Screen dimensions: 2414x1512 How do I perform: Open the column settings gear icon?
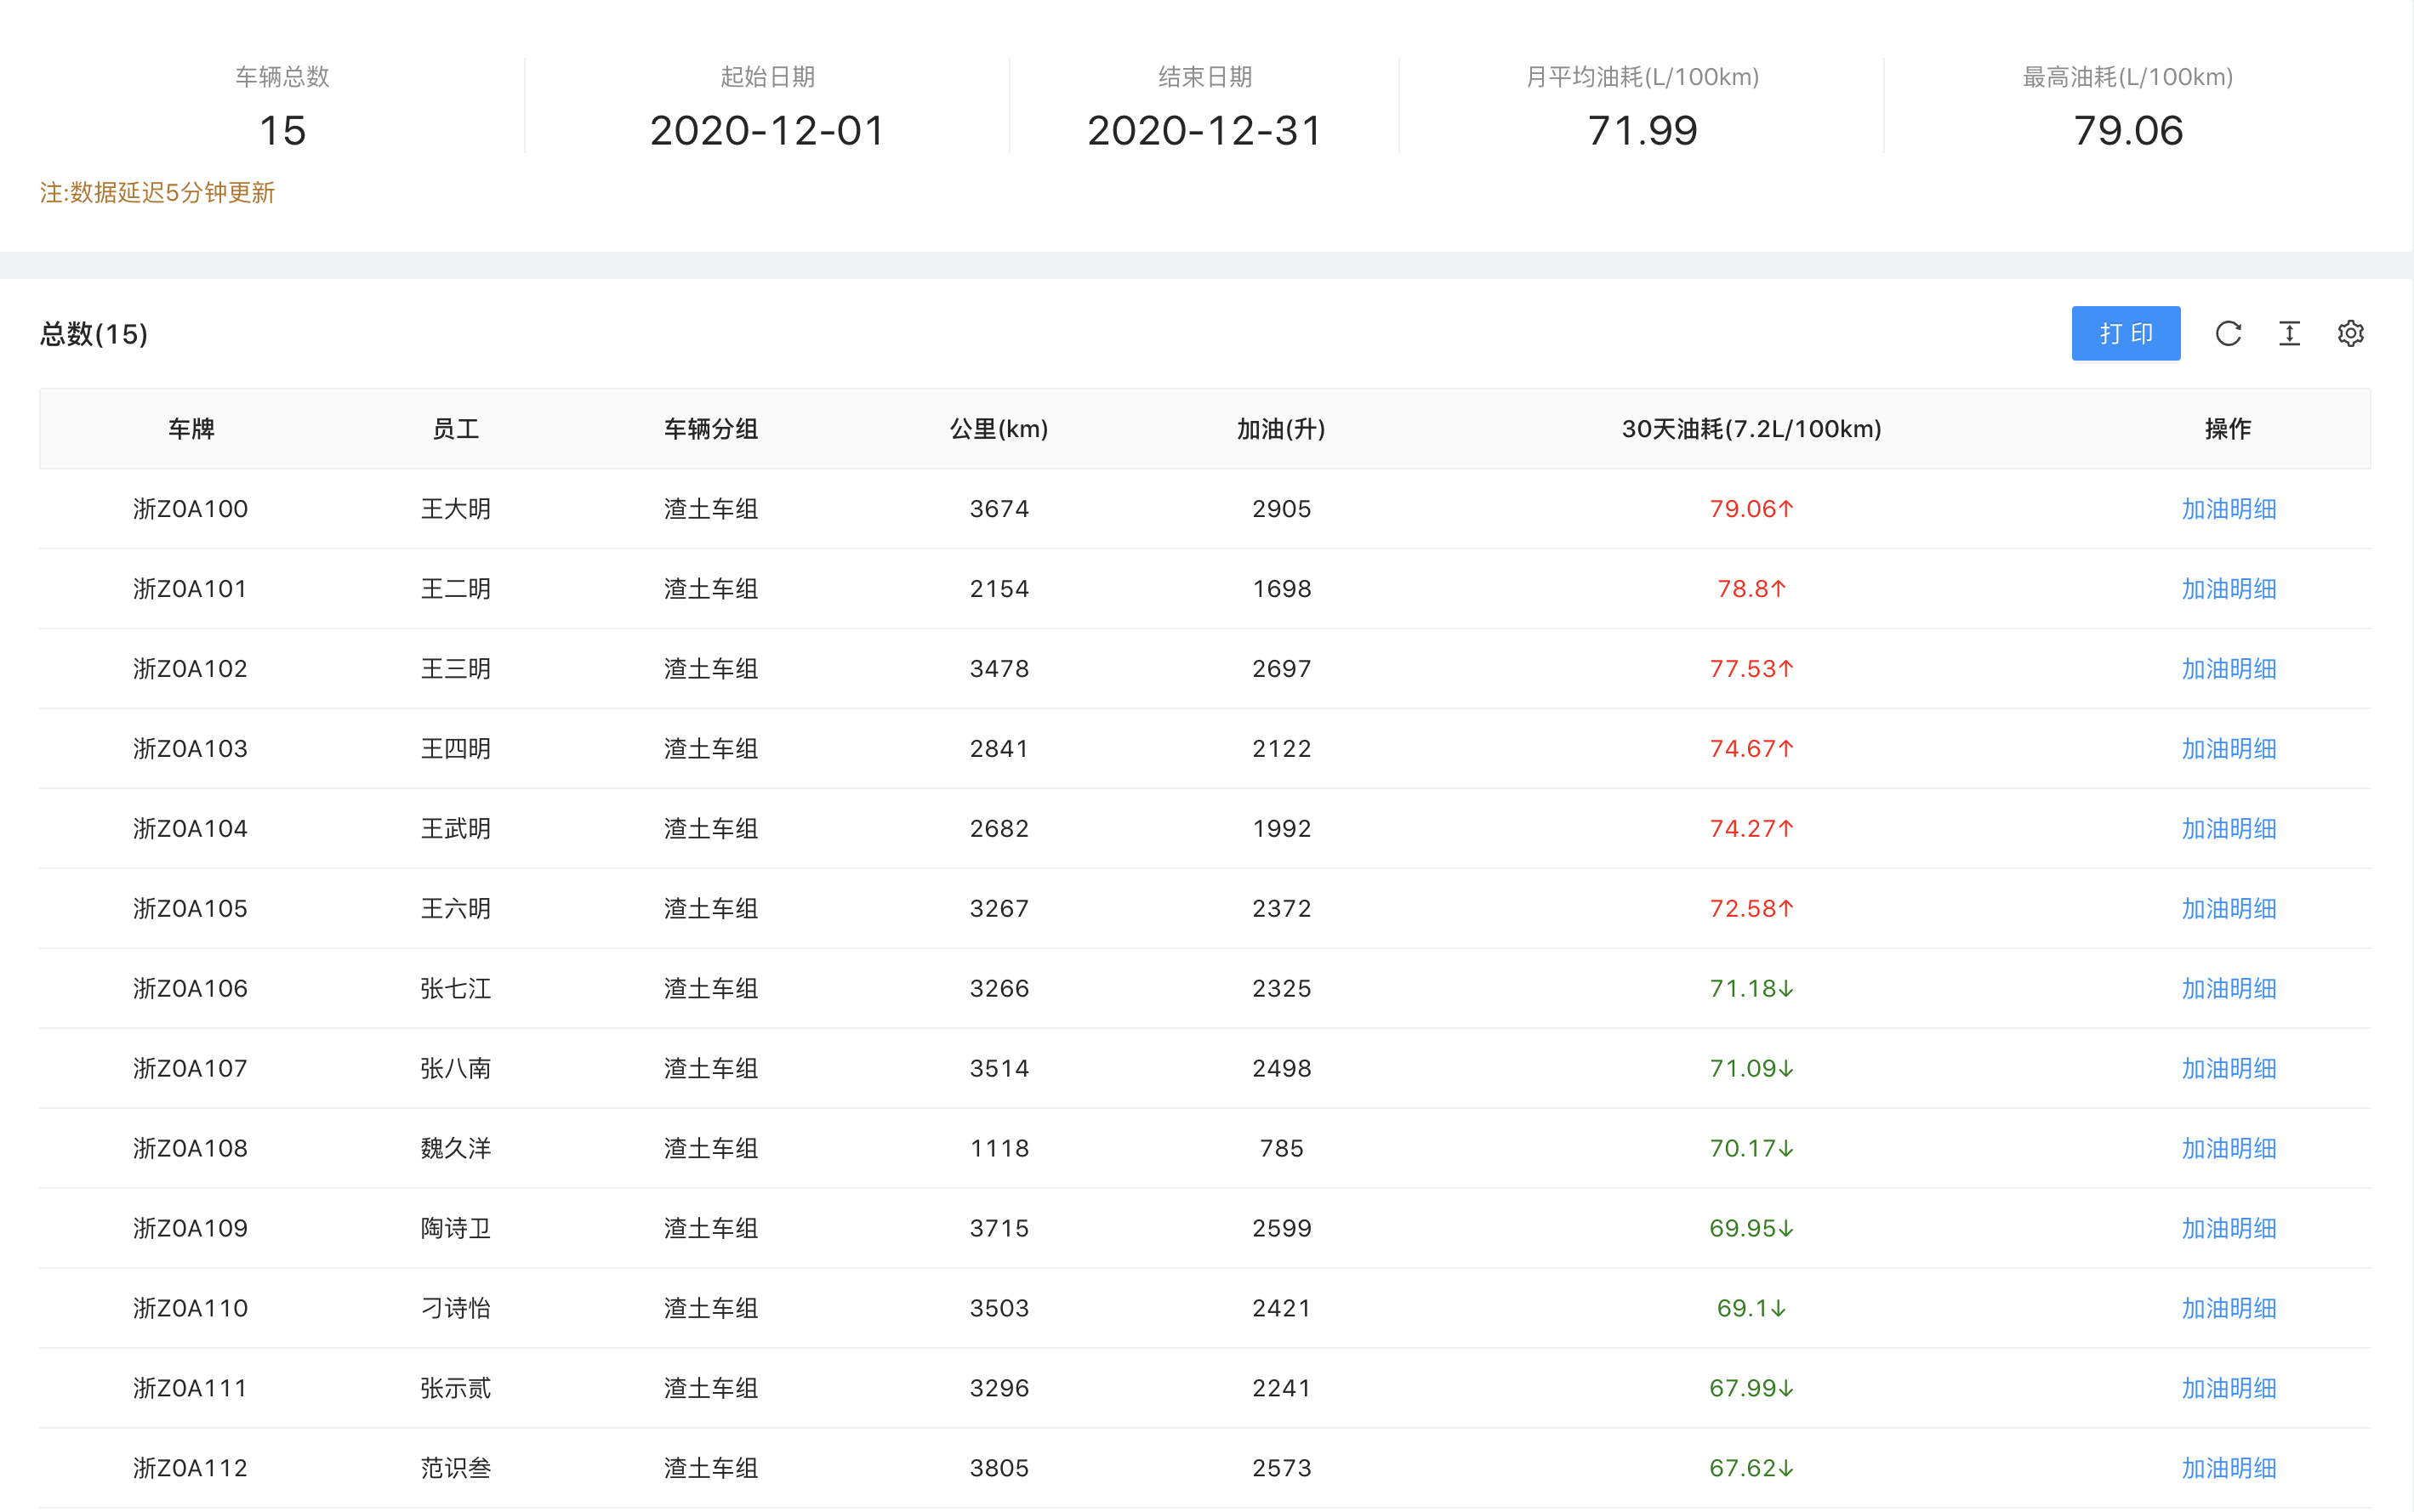pyautogui.click(x=2350, y=333)
